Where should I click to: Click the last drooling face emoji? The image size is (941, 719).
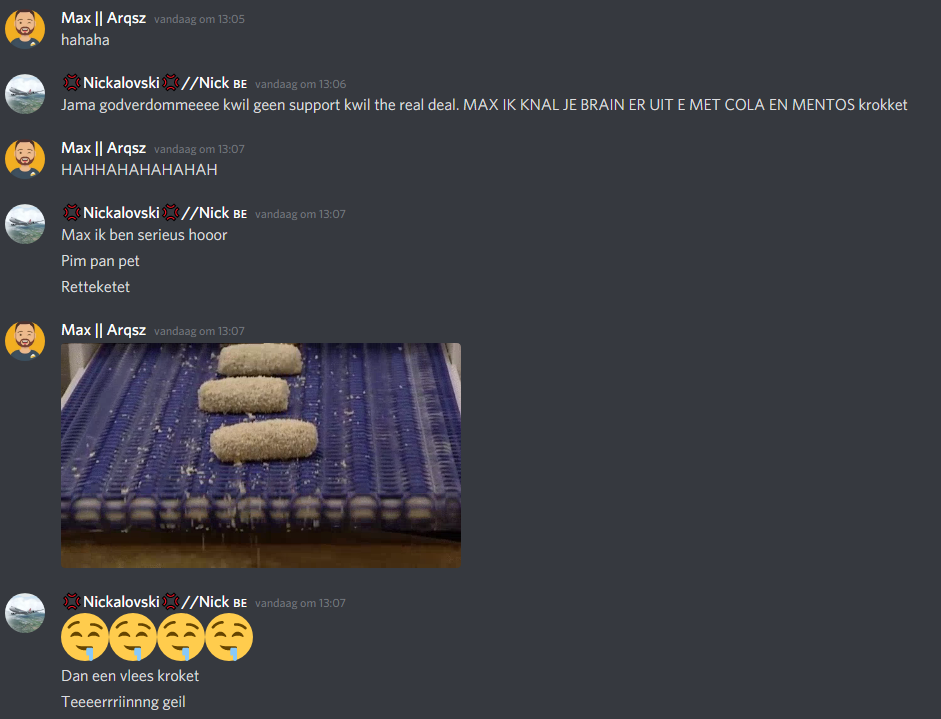pos(229,637)
